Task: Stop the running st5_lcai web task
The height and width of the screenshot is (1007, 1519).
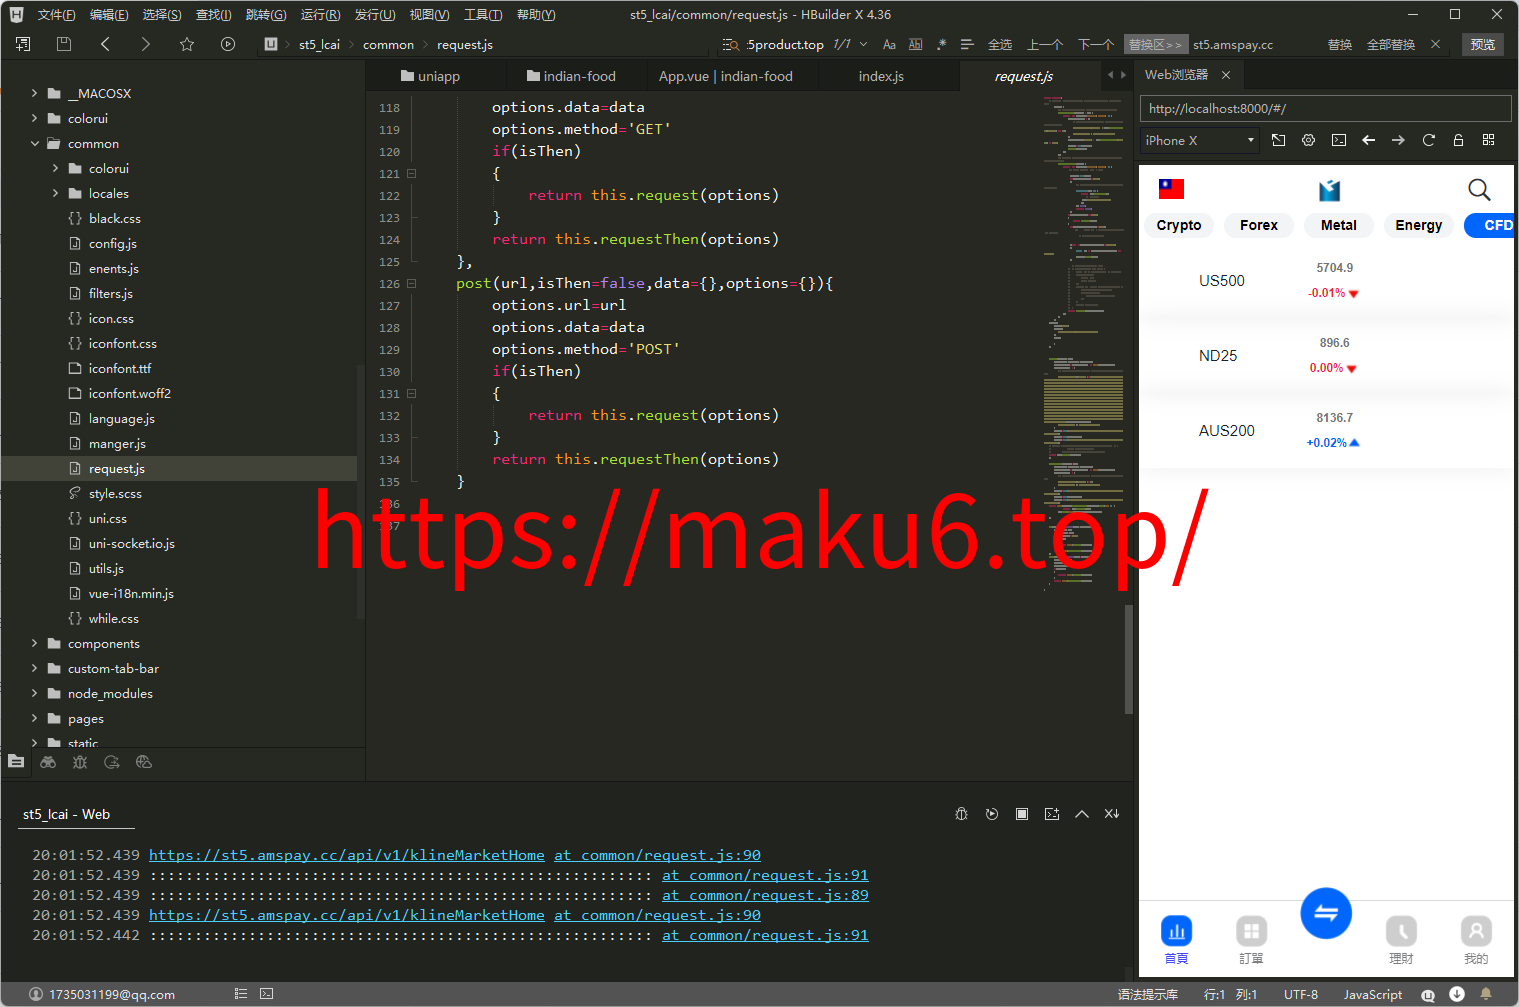Action: point(1021,814)
